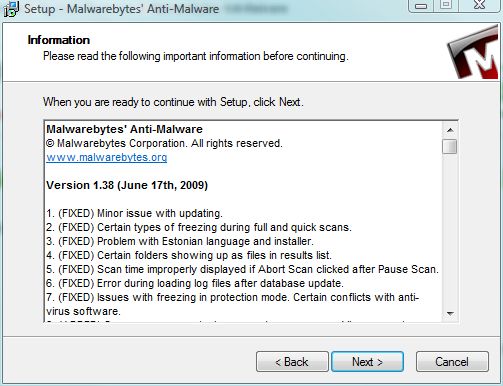Click the Version 1.38 heading text
The image size is (503, 386).
click(127, 185)
